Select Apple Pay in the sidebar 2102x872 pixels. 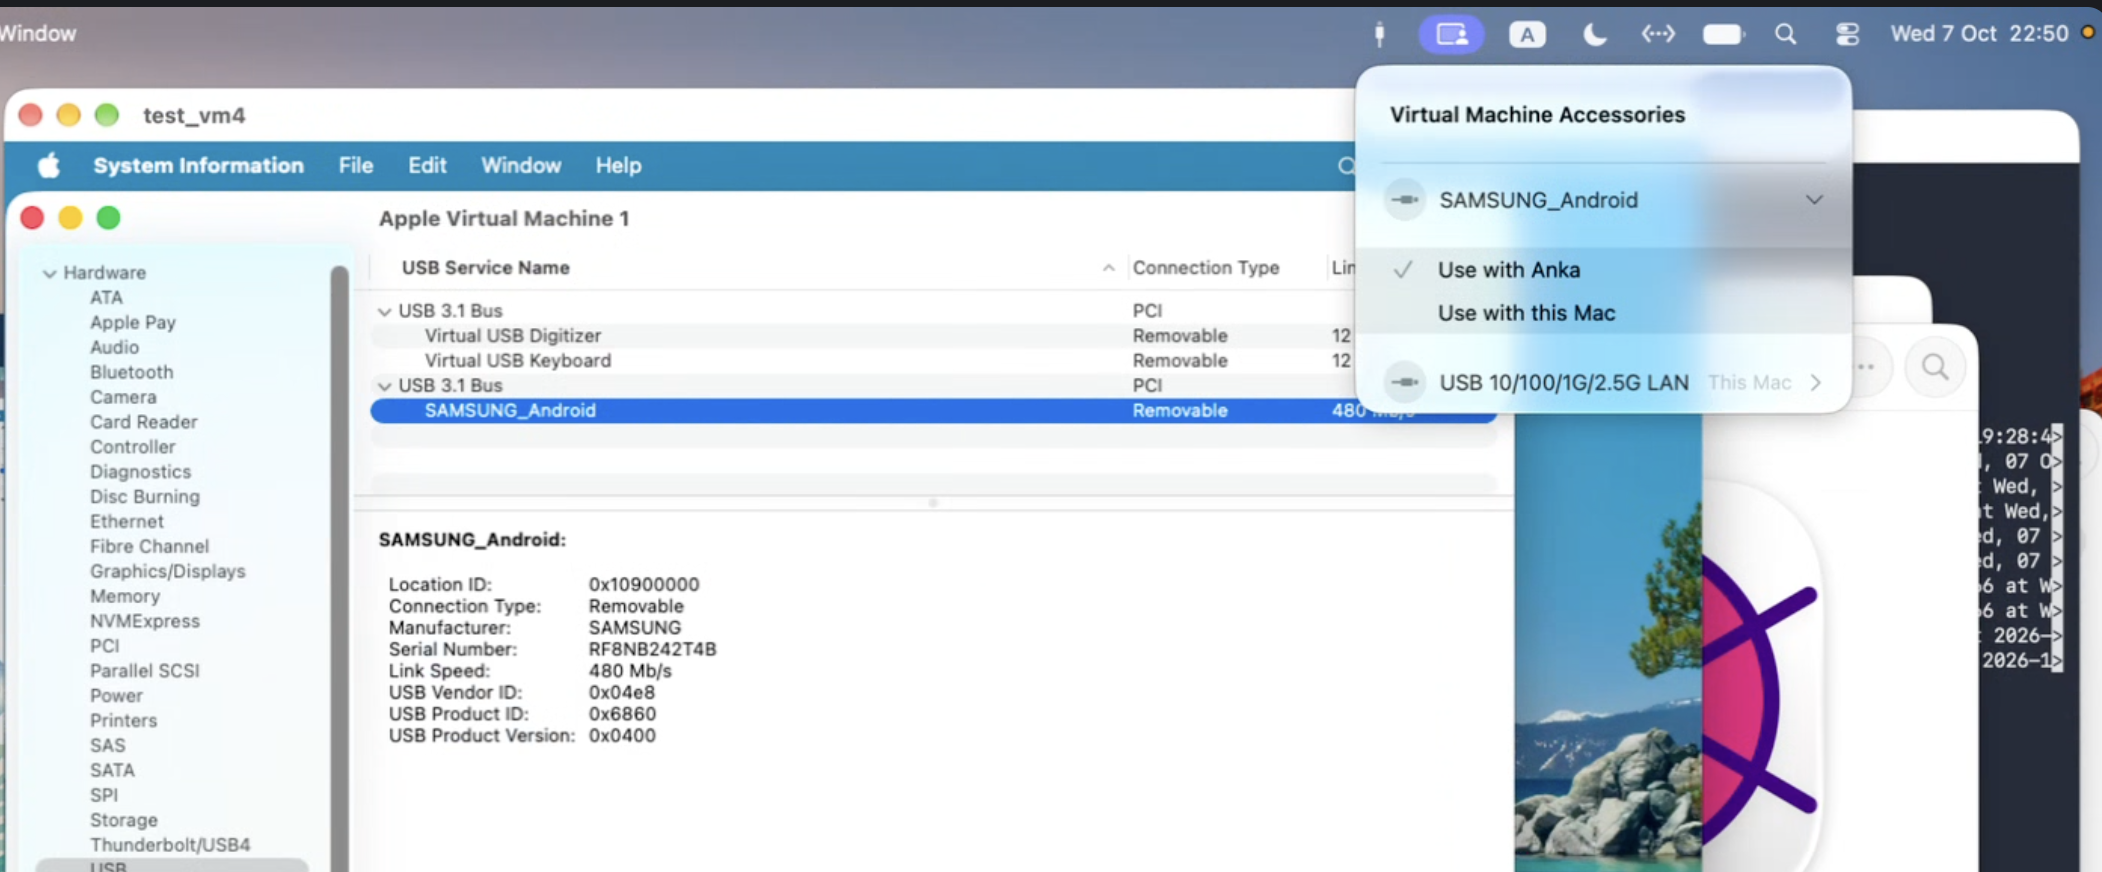(x=133, y=322)
